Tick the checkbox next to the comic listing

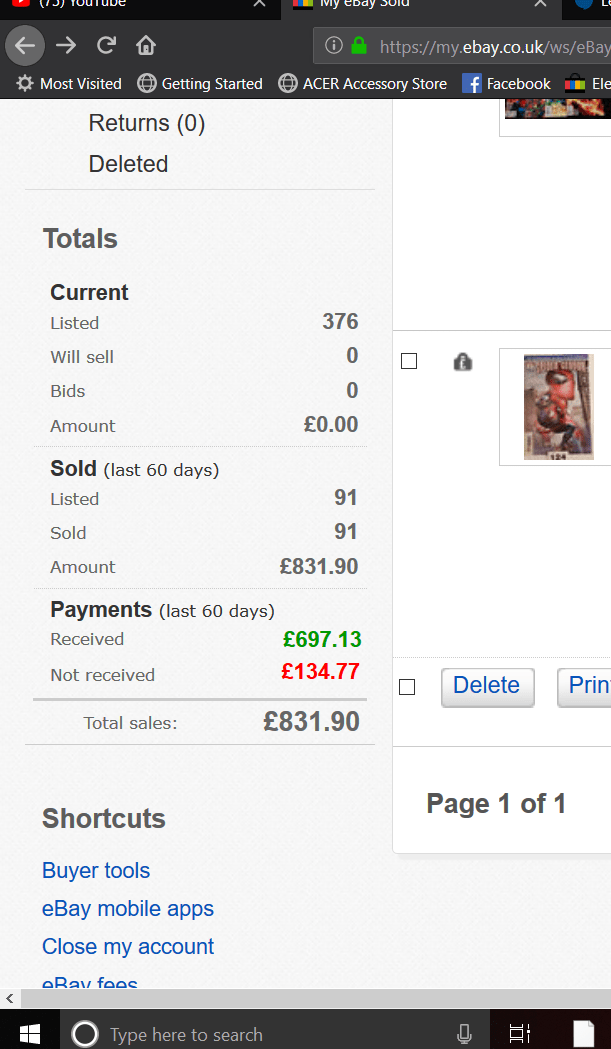408,361
